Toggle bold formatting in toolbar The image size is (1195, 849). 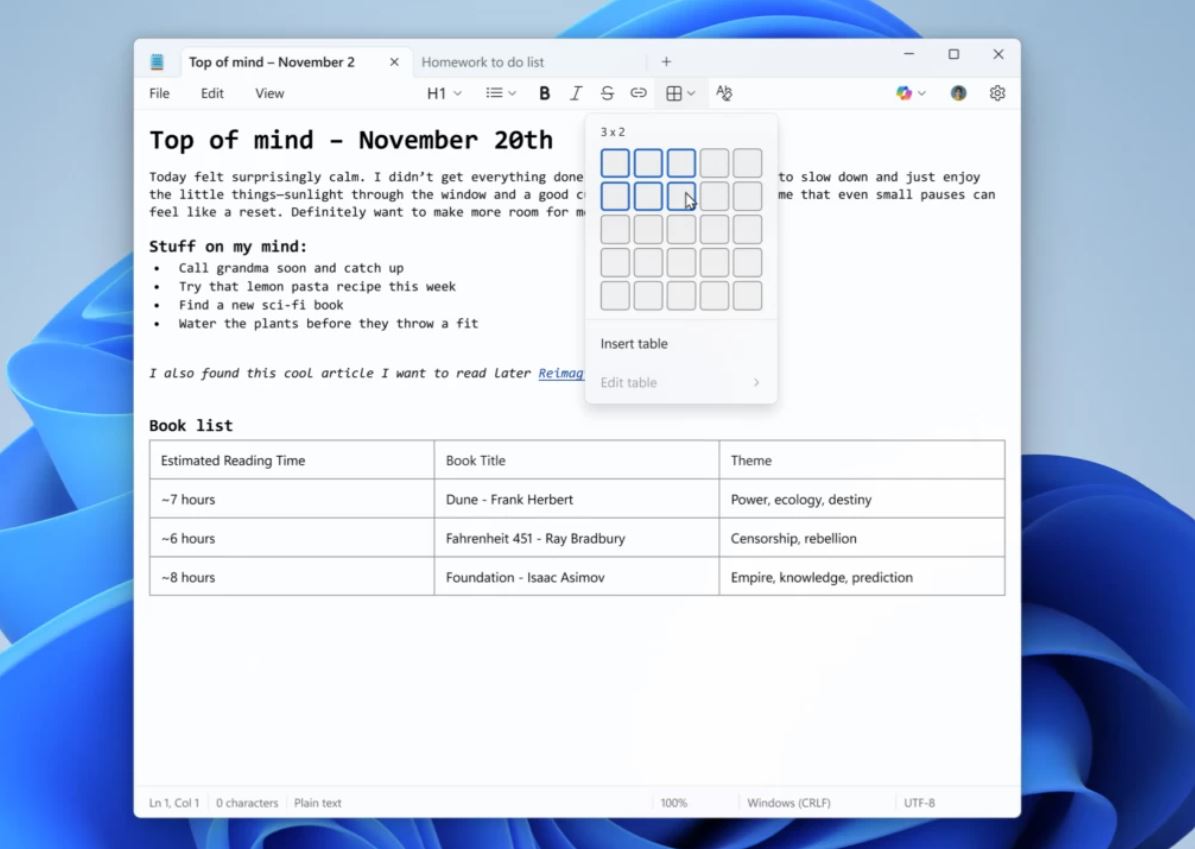544,93
